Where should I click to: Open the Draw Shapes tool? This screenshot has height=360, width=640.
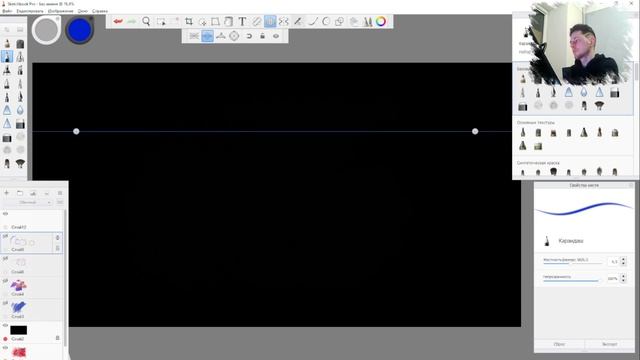tap(339, 21)
